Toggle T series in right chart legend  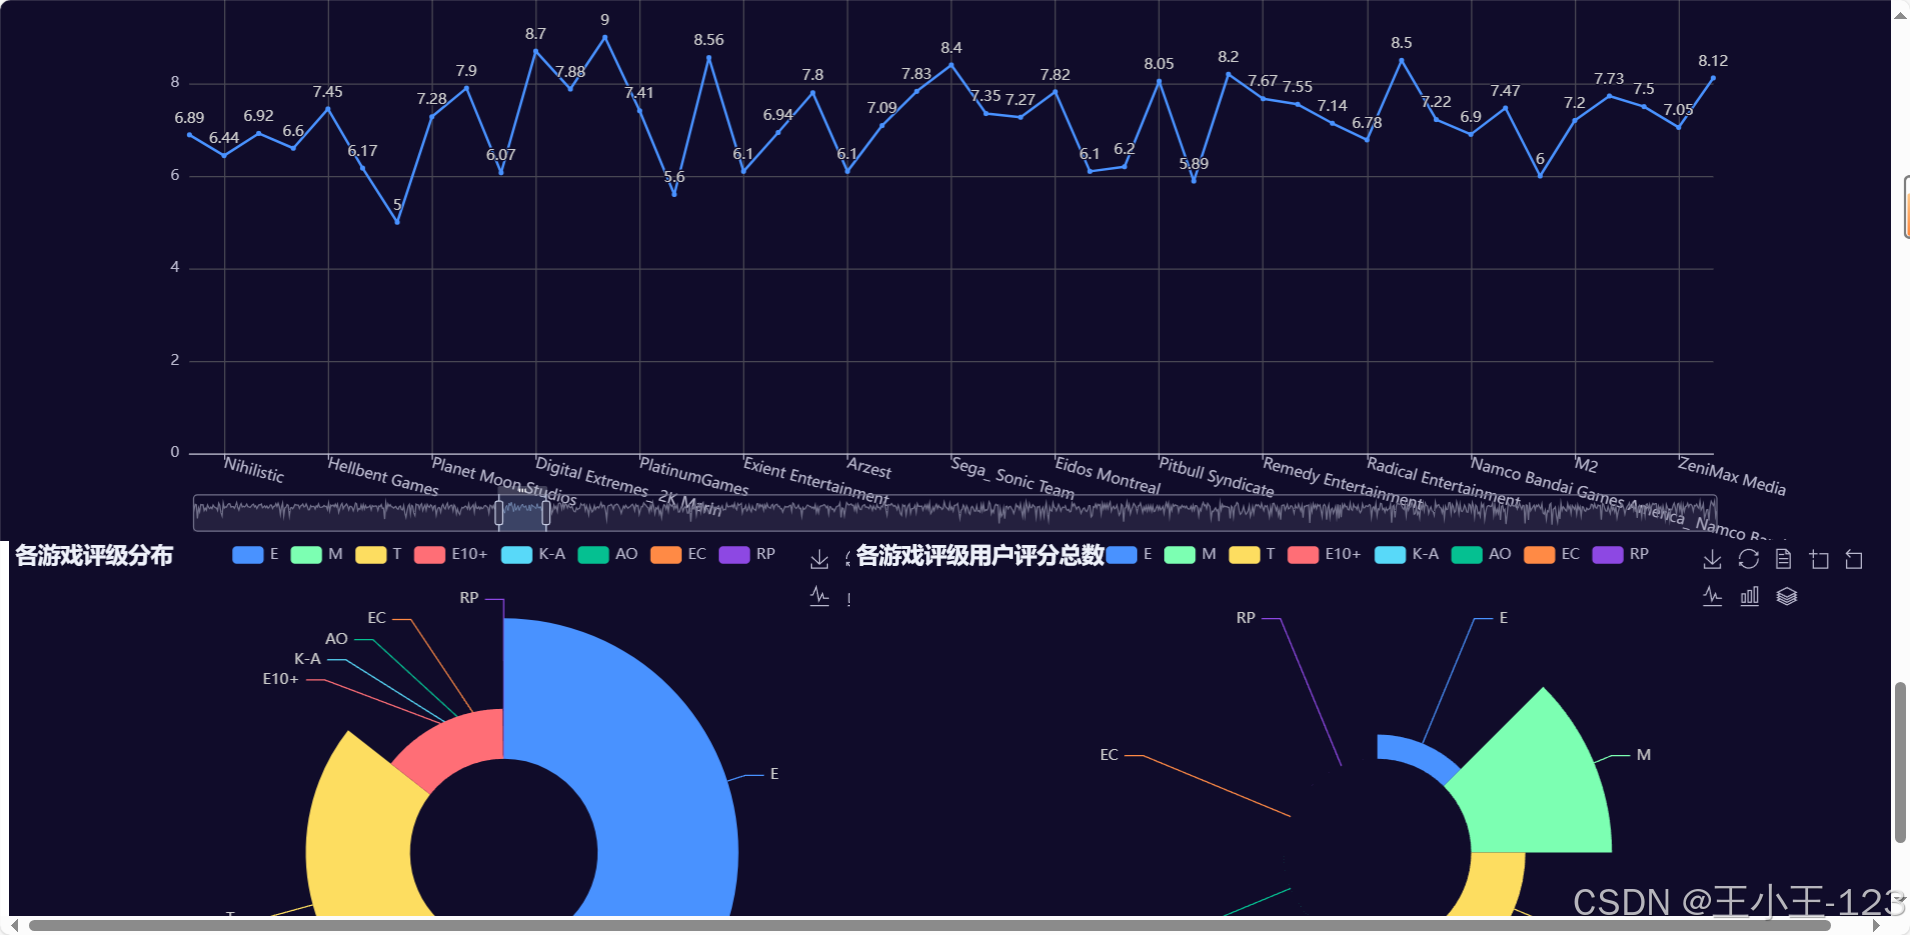1252,554
